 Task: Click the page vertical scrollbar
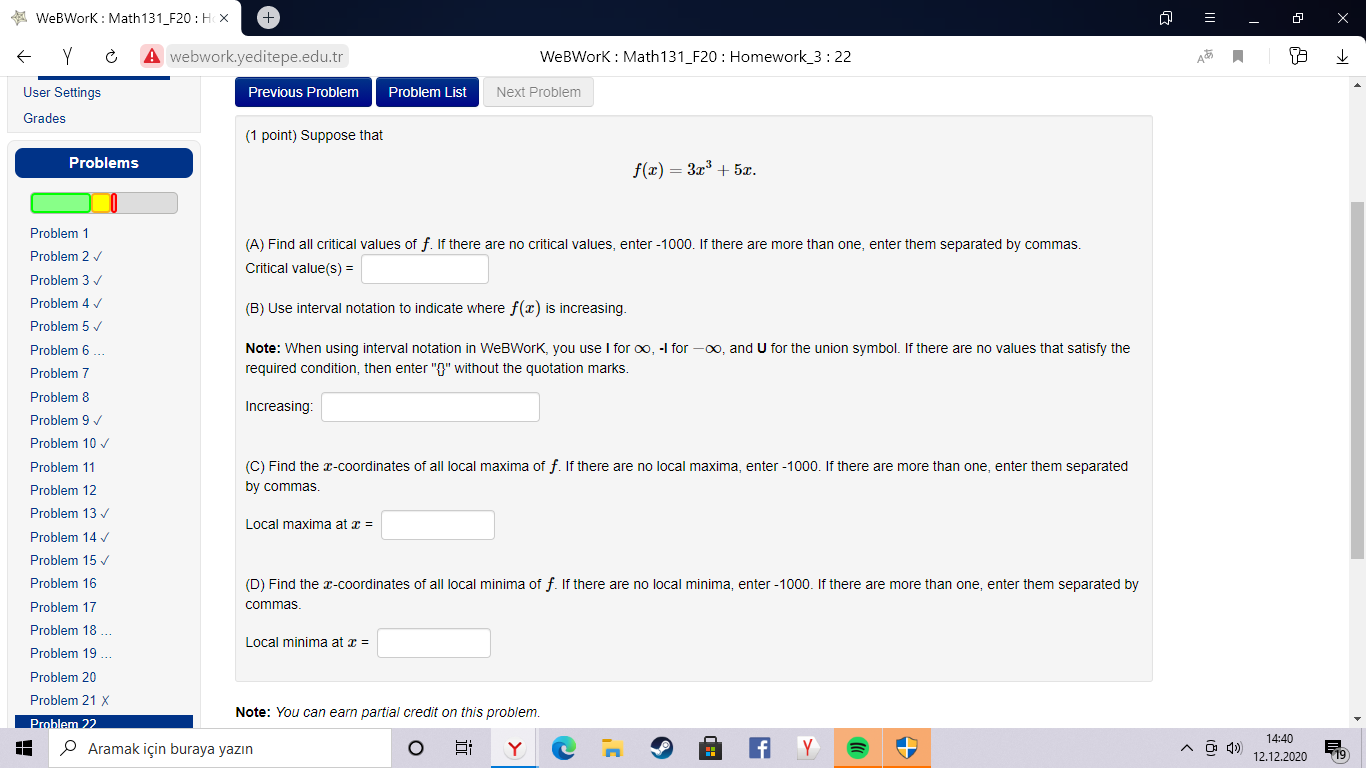pos(1357,380)
